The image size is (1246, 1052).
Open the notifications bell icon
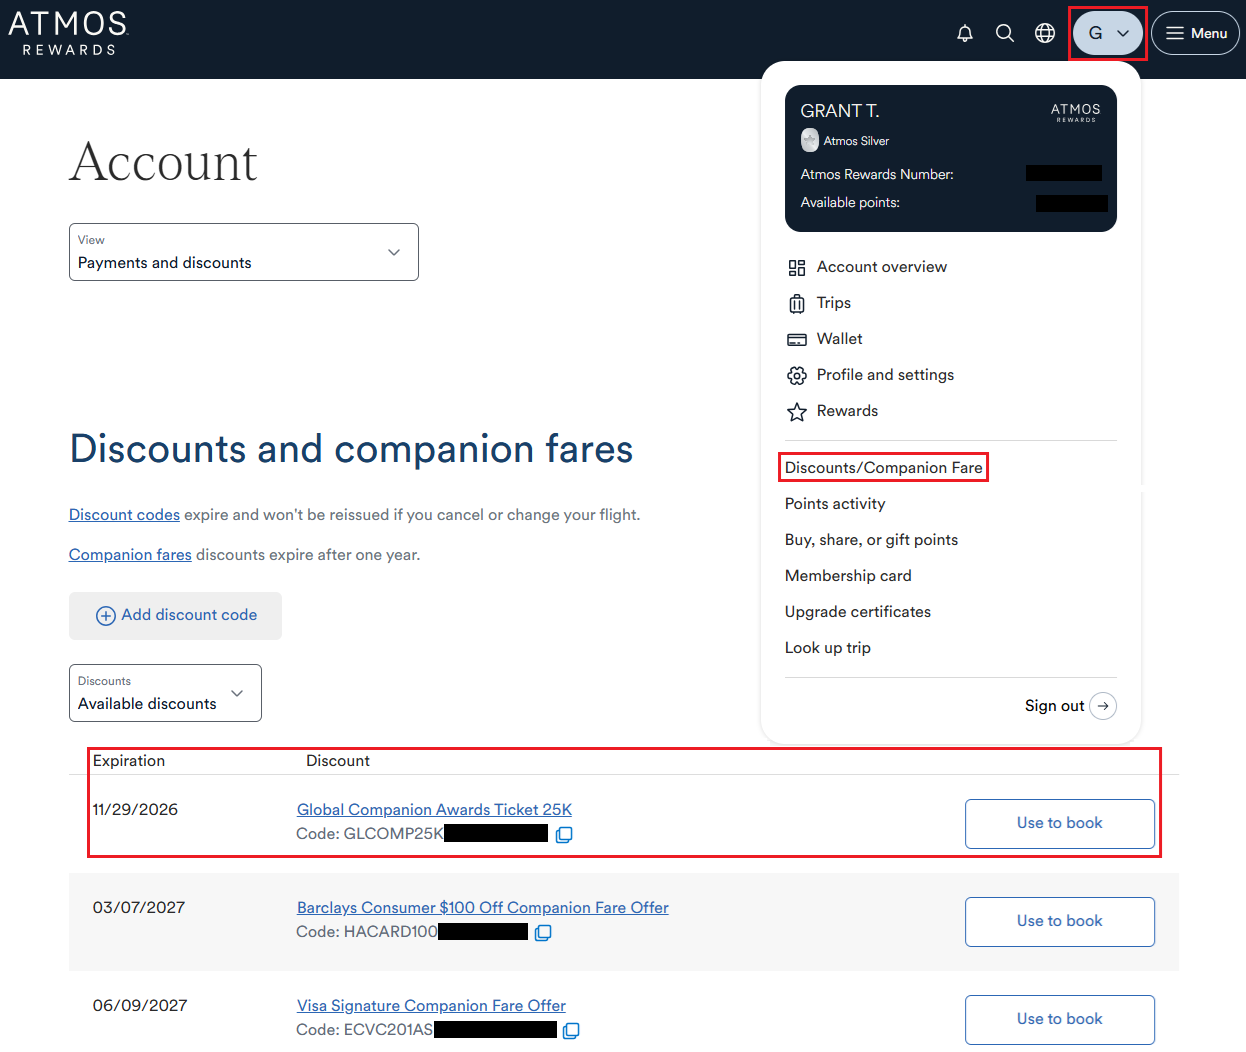(965, 33)
